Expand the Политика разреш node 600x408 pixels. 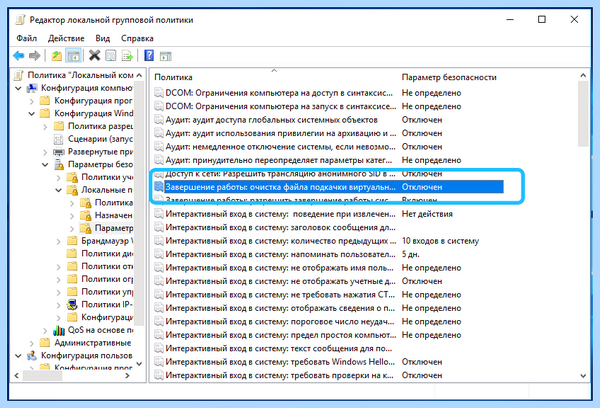pyautogui.click(x=45, y=127)
